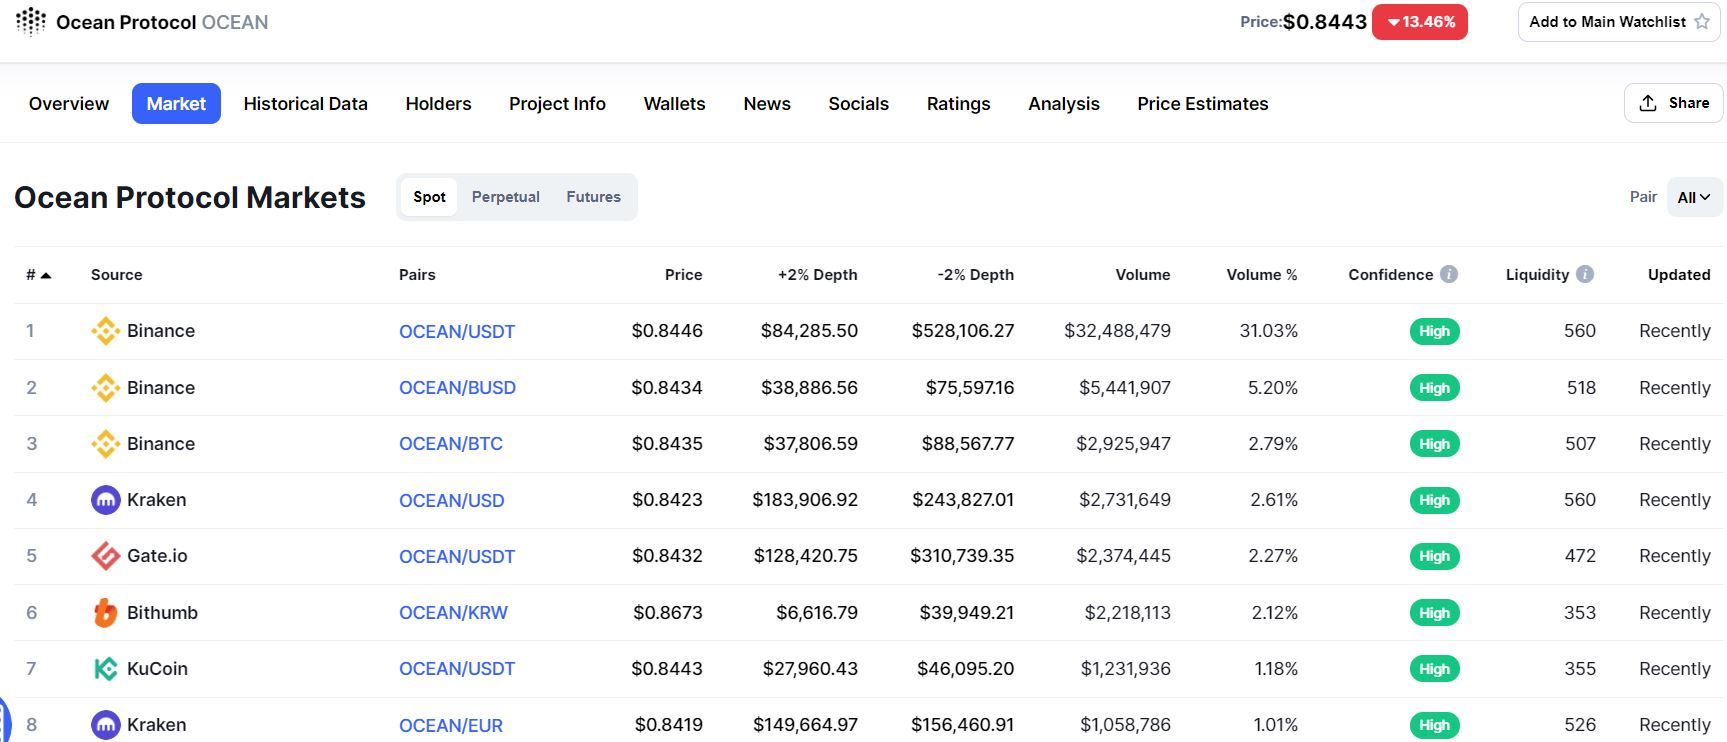Switch to the Wallets tab
Viewport: 1727px width, 742px height.
[674, 104]
